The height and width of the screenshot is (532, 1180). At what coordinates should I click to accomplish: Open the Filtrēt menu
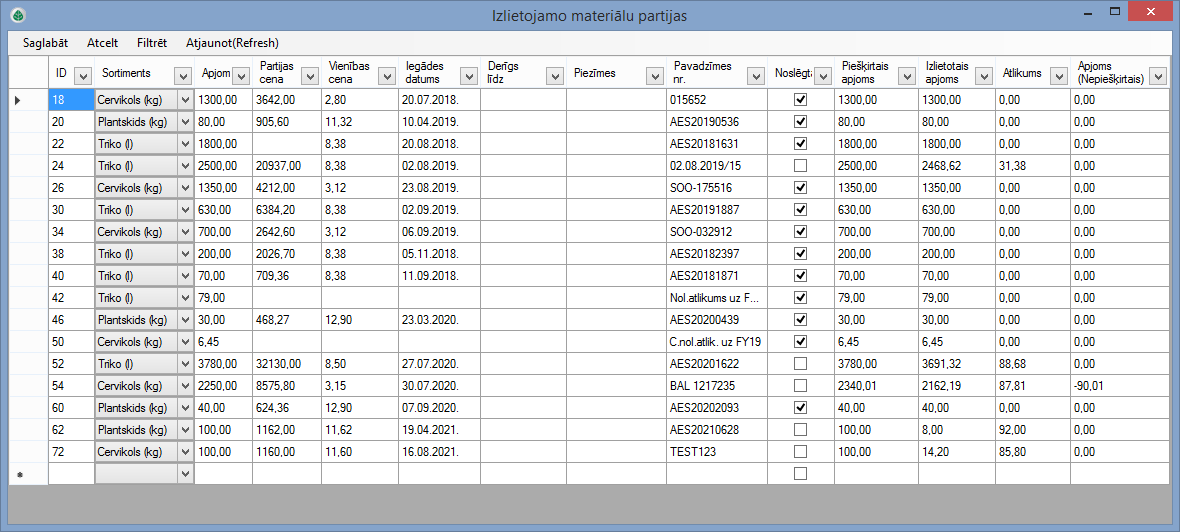[152, 43]
